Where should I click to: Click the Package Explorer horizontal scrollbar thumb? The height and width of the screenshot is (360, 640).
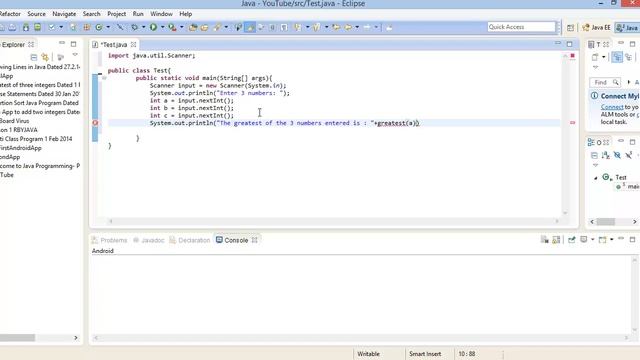pos(17,338)
